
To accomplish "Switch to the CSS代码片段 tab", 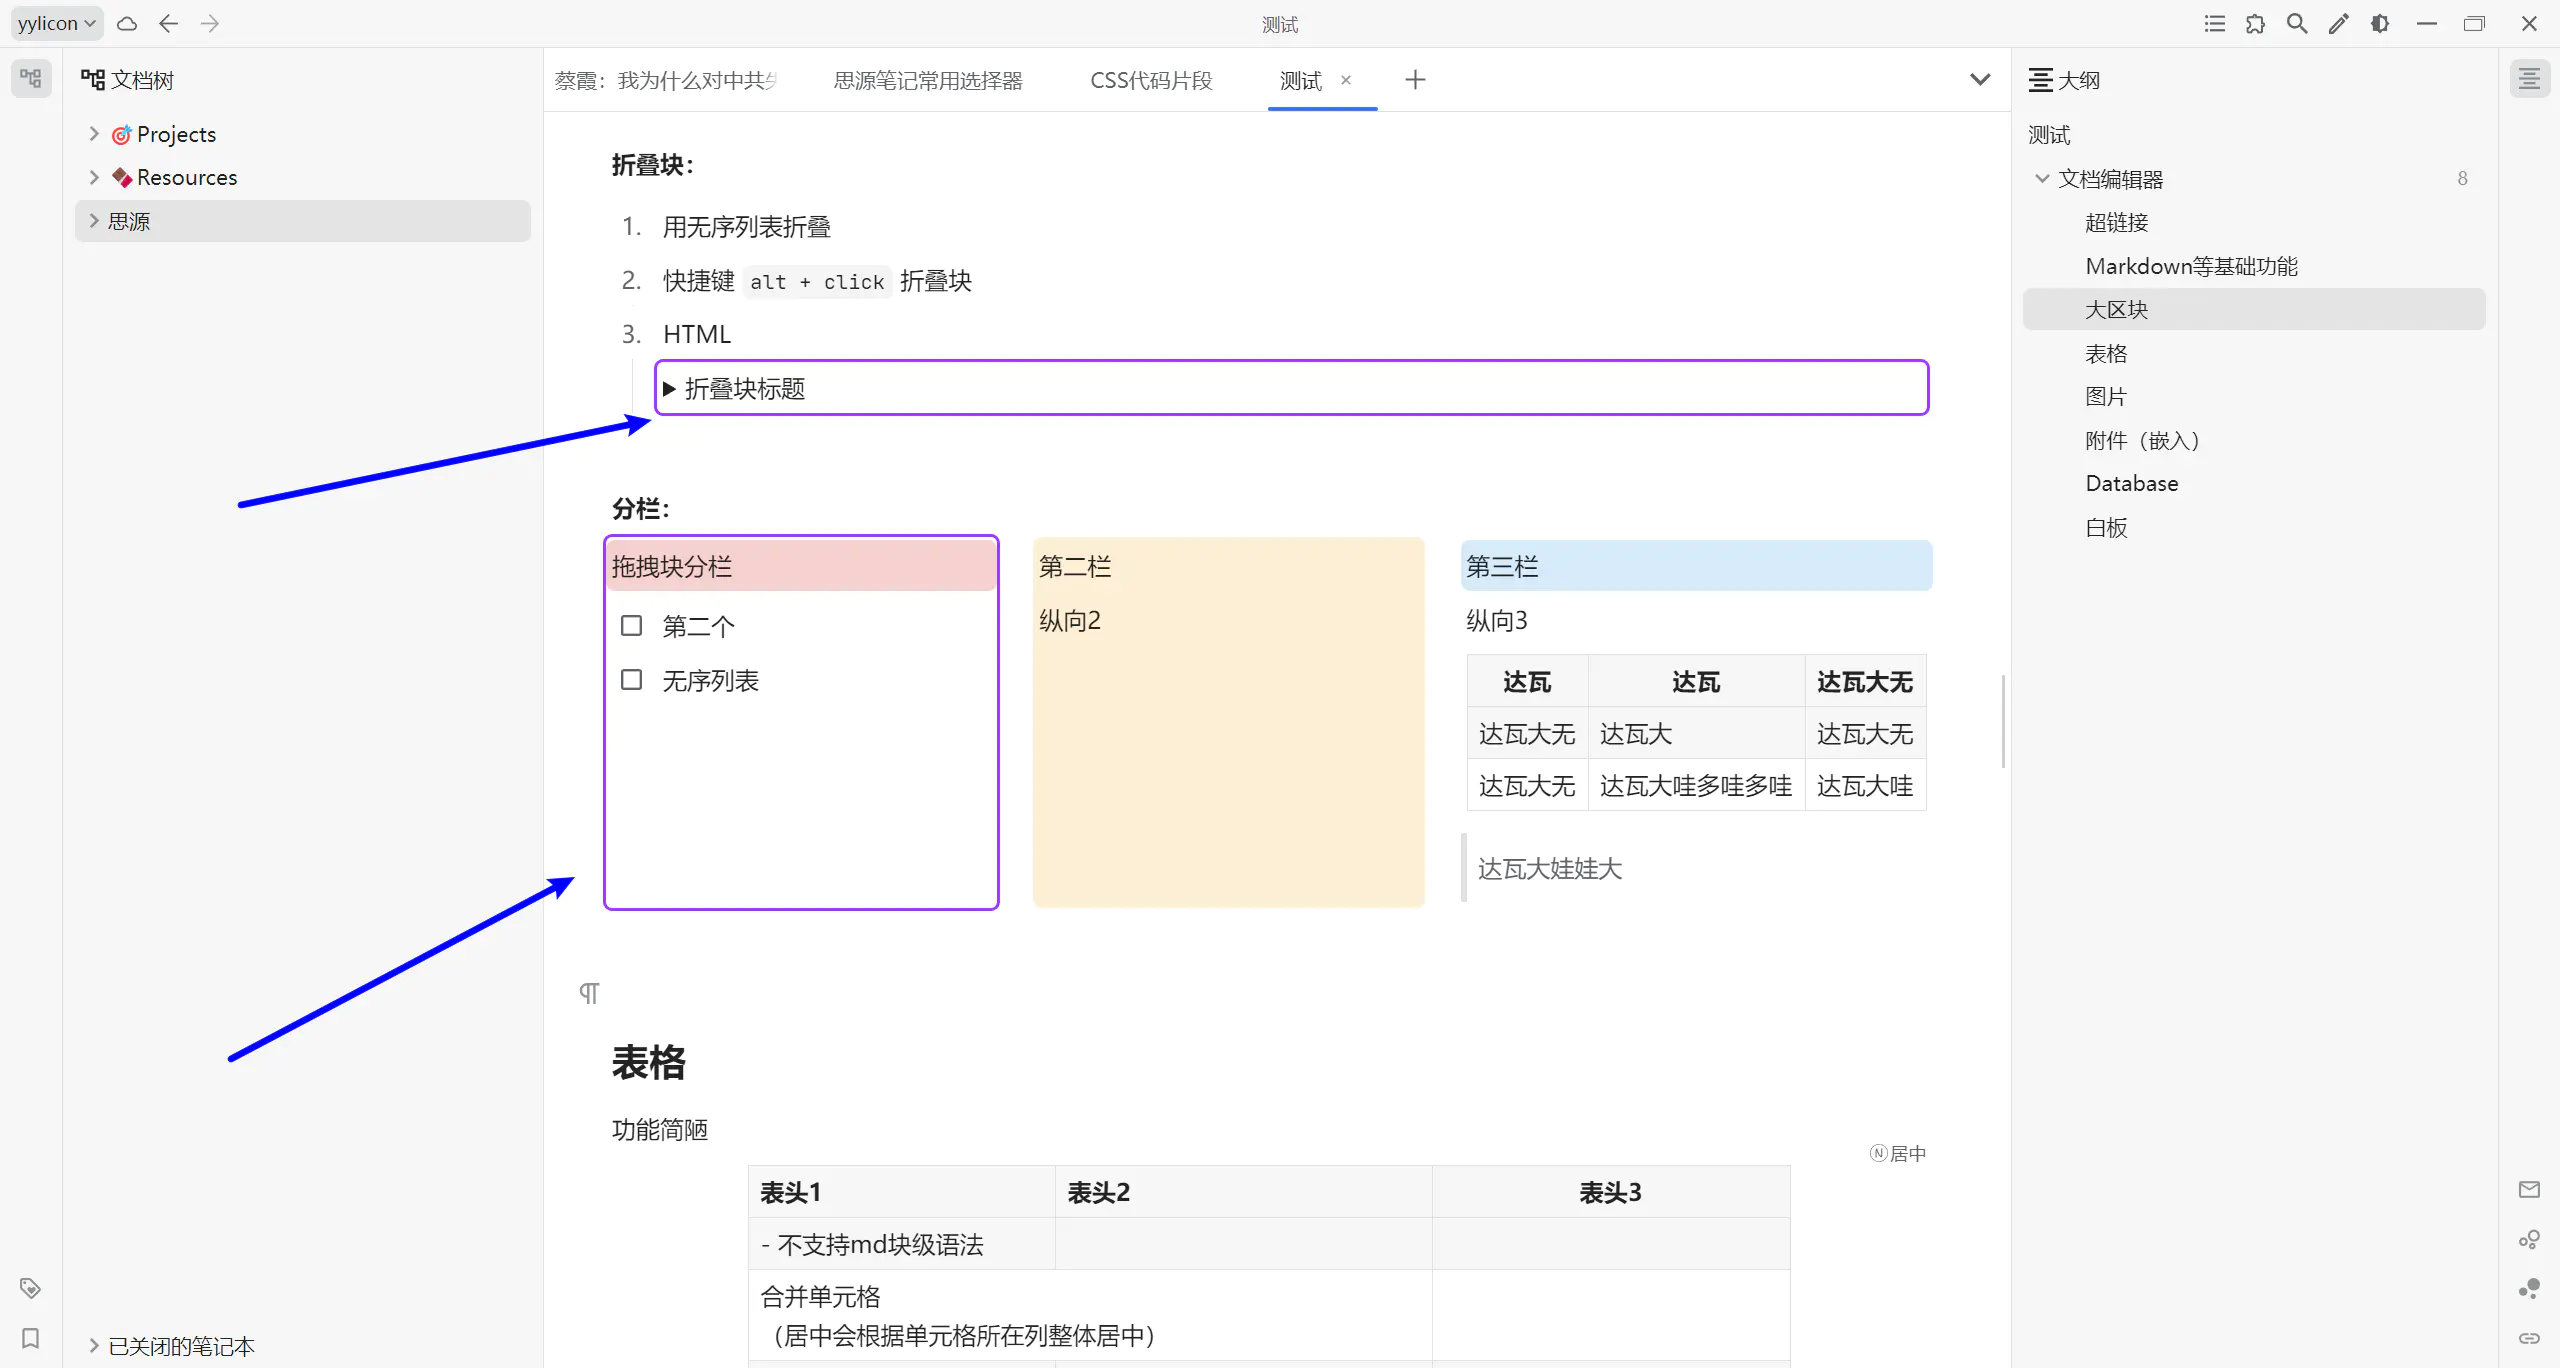I will (1148, 80).
